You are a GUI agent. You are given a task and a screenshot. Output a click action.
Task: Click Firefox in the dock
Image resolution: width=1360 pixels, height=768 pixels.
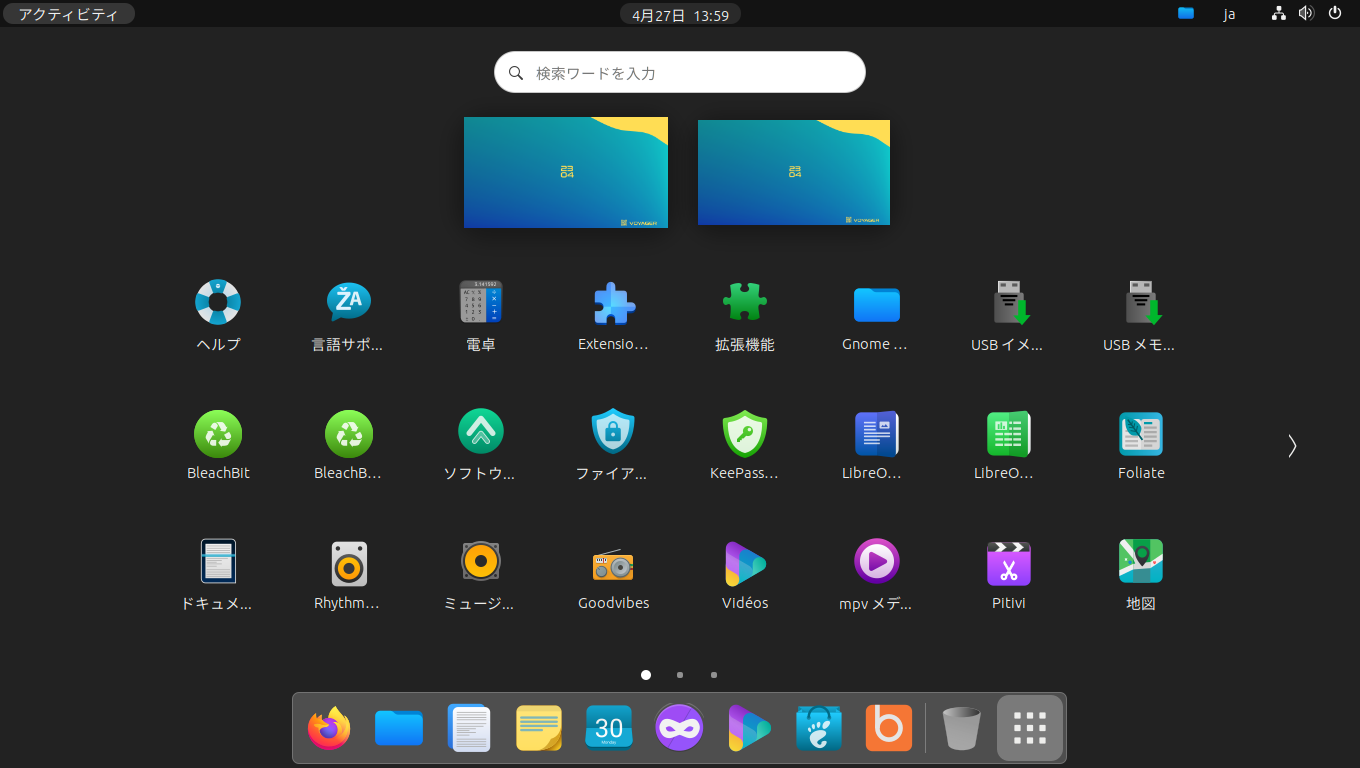click(329, 728)
